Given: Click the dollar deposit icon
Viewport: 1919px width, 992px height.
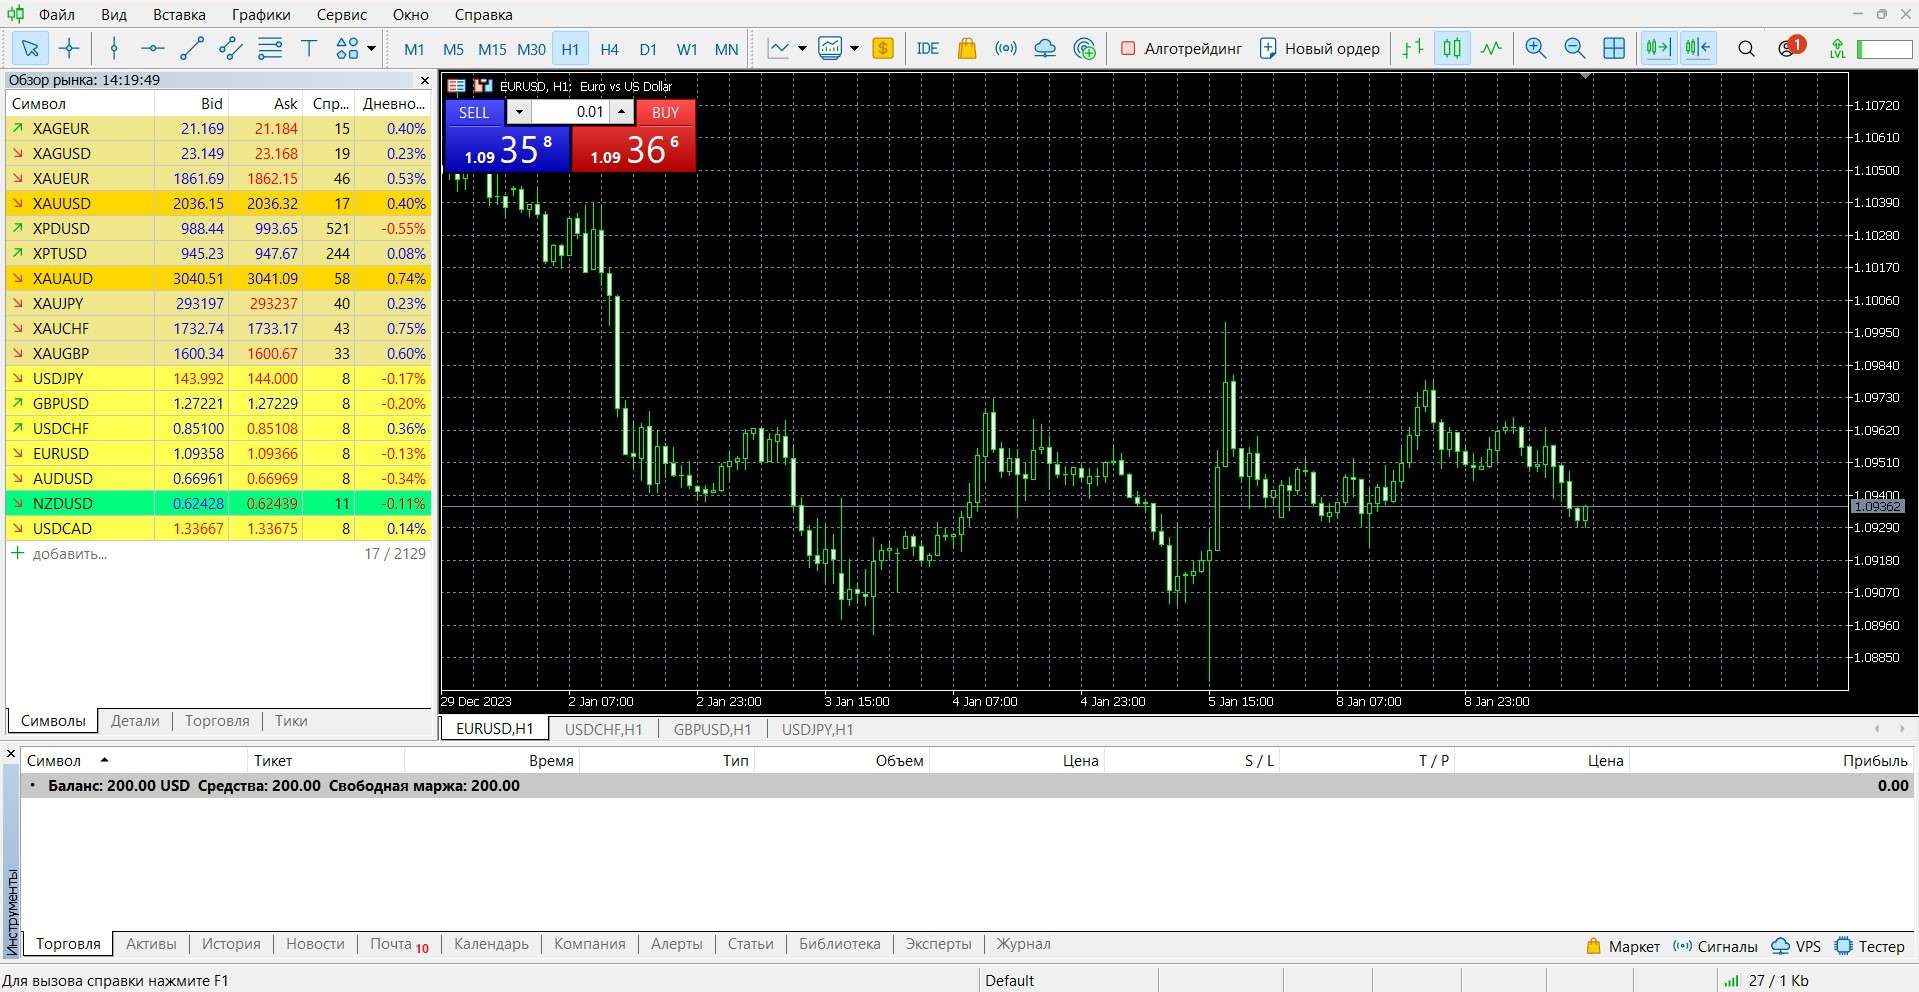Looking at the screenshot, I should point(883,48).
